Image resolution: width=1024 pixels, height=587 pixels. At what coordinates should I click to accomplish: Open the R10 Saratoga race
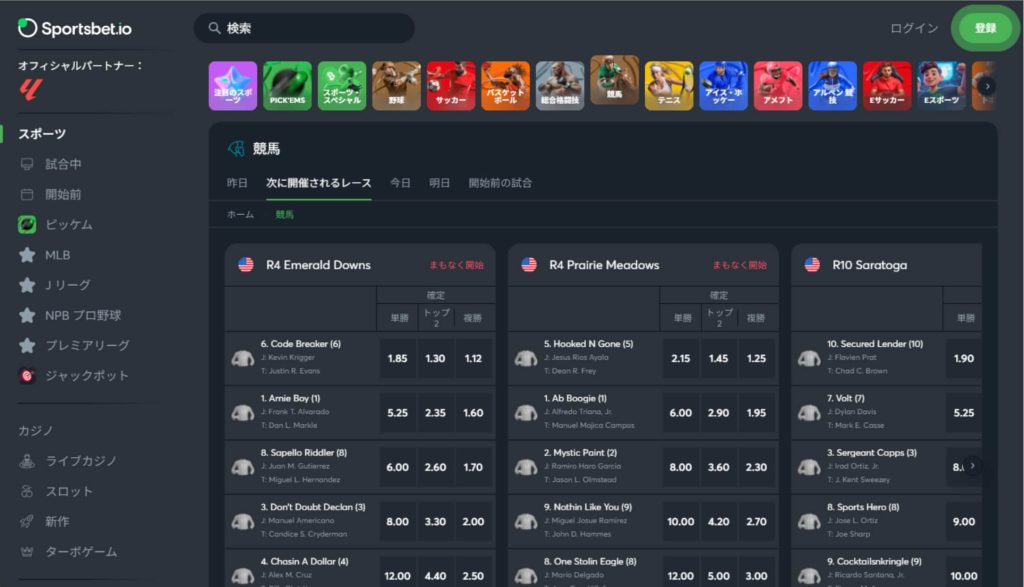[869, 265]
